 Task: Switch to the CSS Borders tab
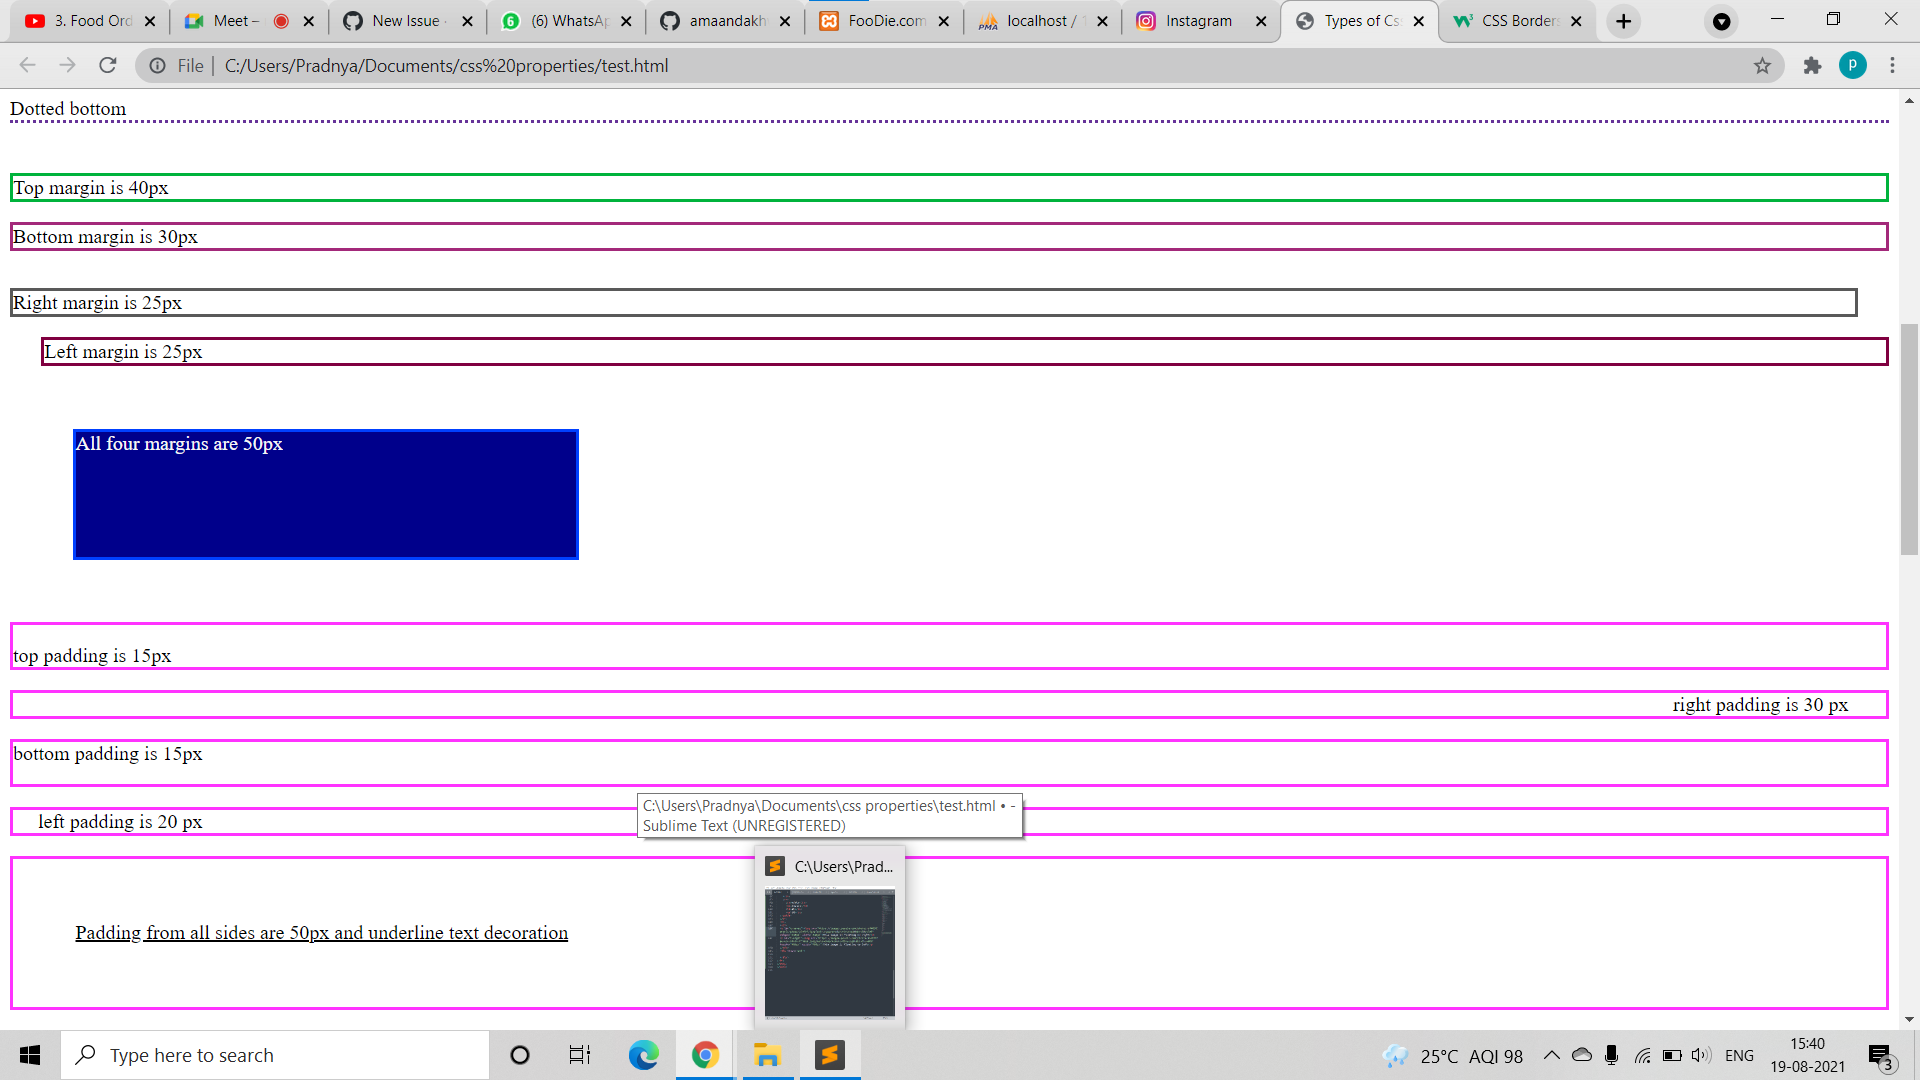tap(1518, 21)
